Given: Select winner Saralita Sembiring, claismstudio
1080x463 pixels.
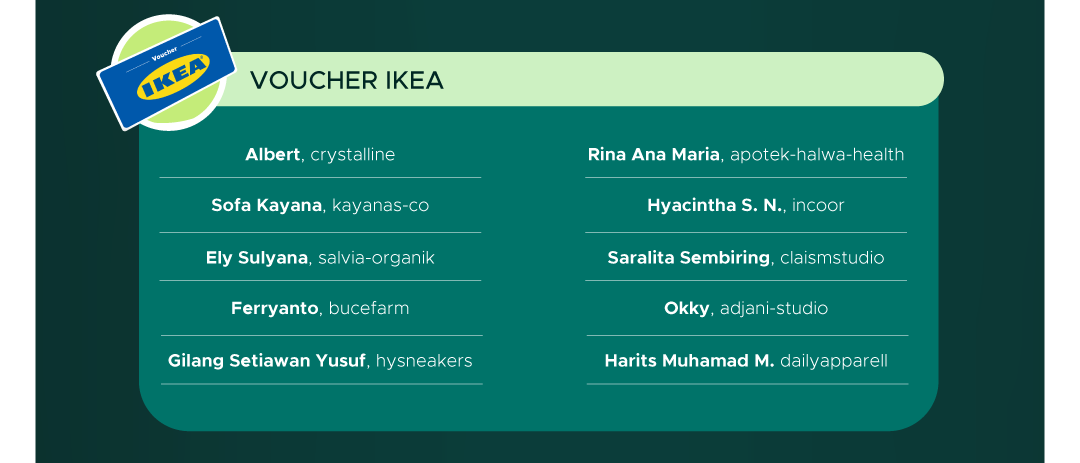Looking at the screenshot, I should (746, 258).
